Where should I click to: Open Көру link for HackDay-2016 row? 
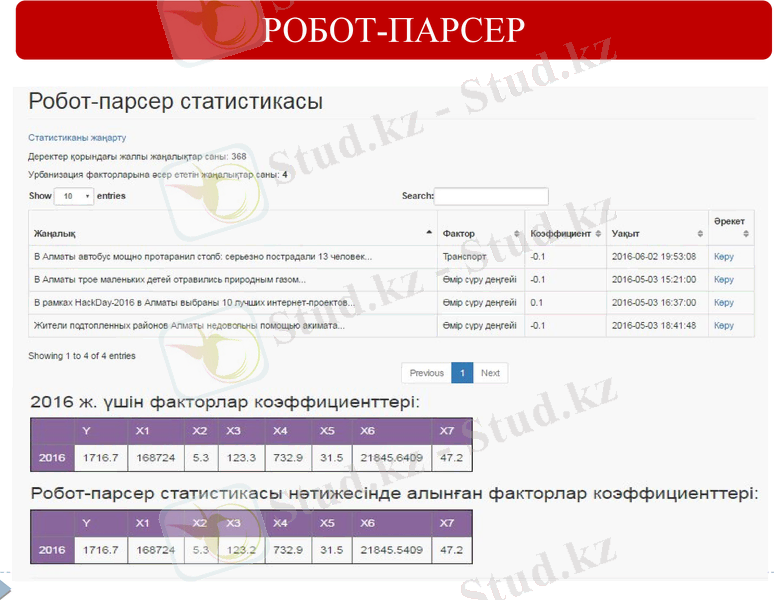(x=724, y=302)
